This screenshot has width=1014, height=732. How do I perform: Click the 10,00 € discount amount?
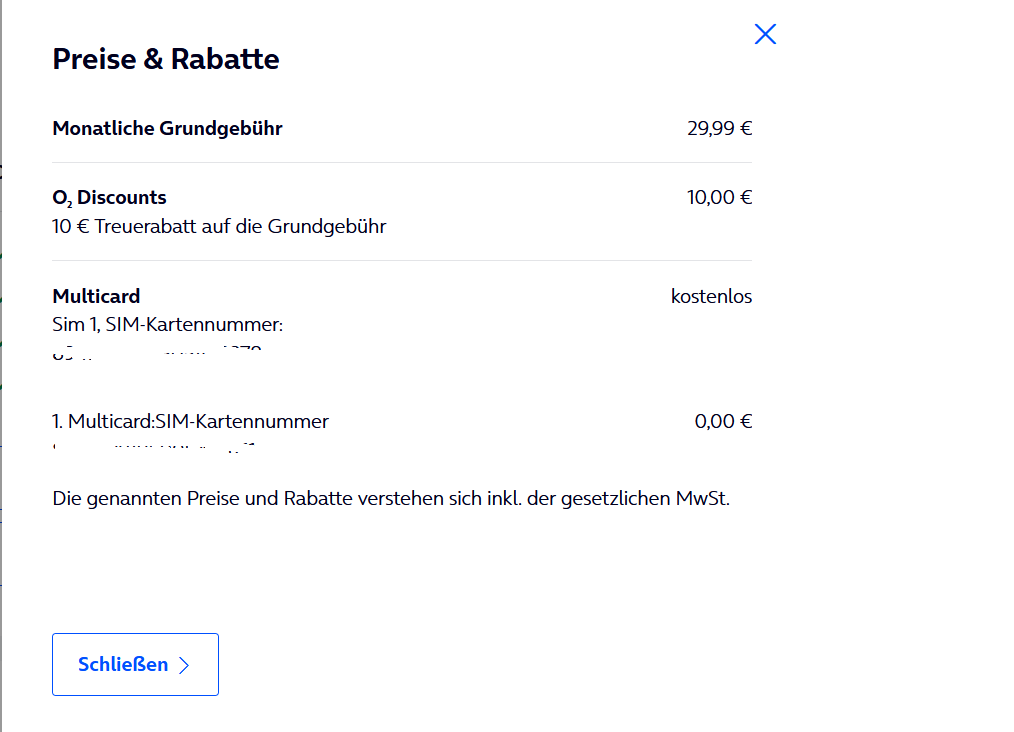point(719,197)
